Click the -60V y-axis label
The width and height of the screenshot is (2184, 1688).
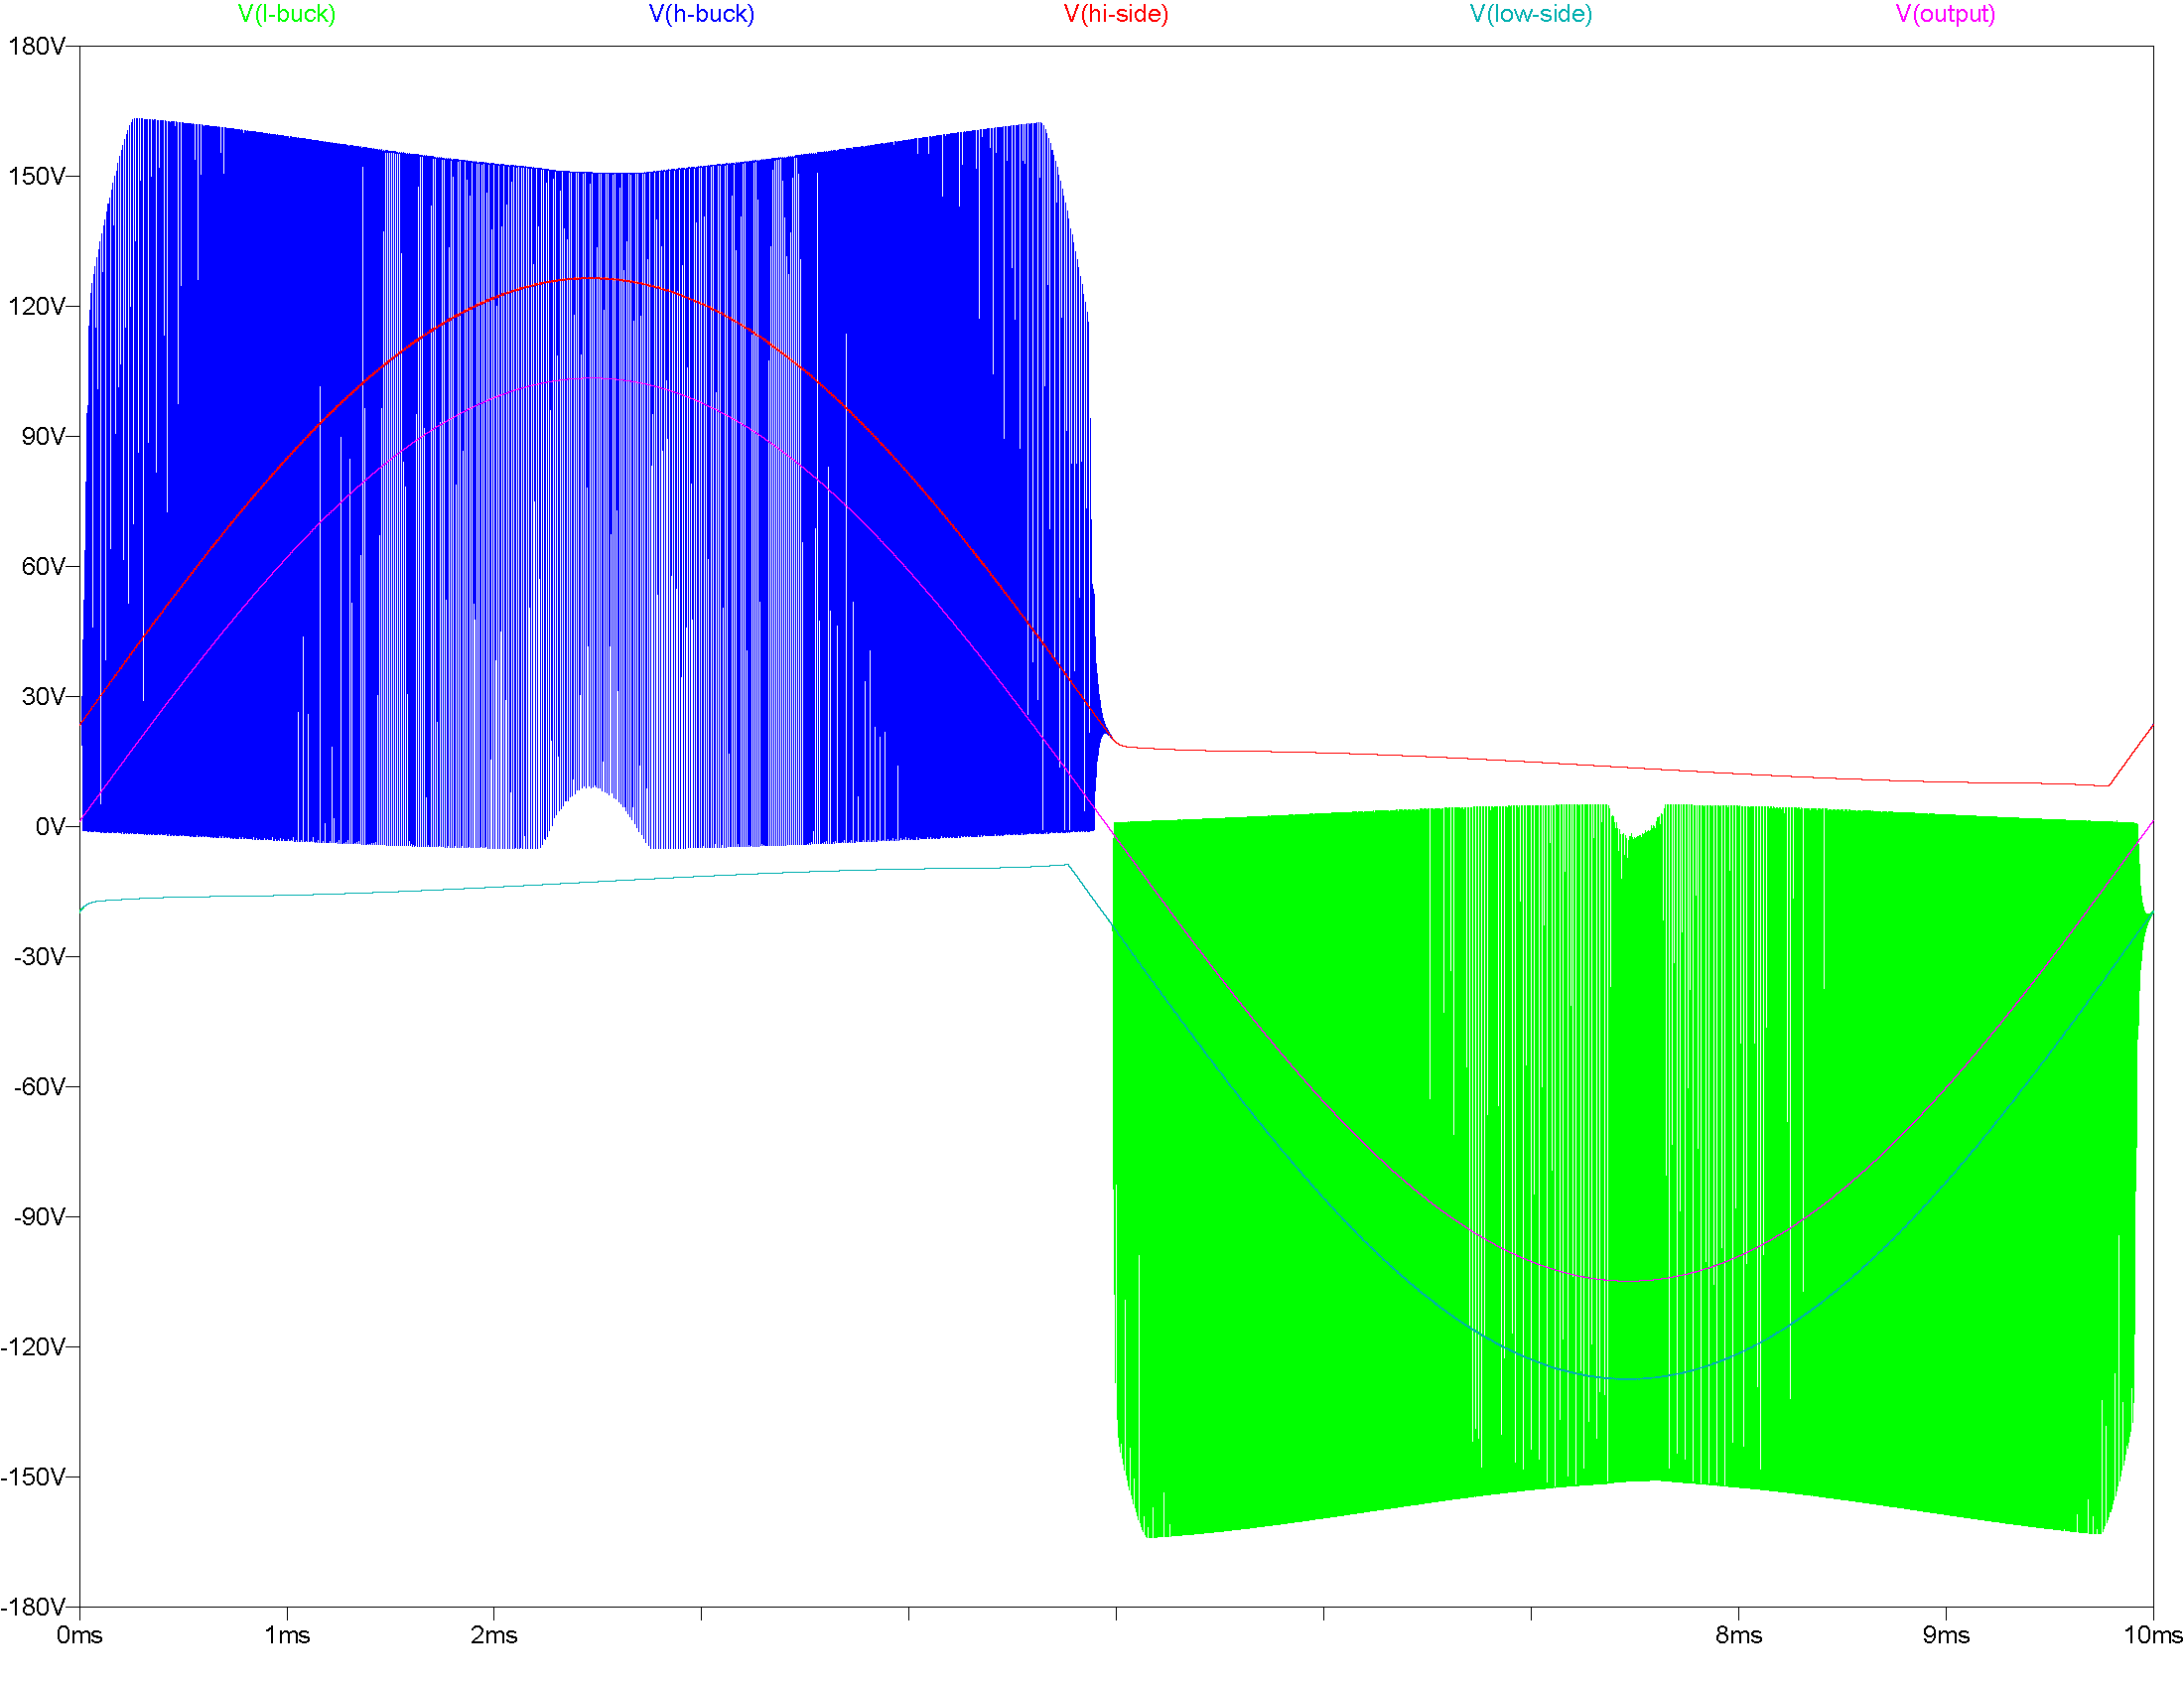point(40,1086)
